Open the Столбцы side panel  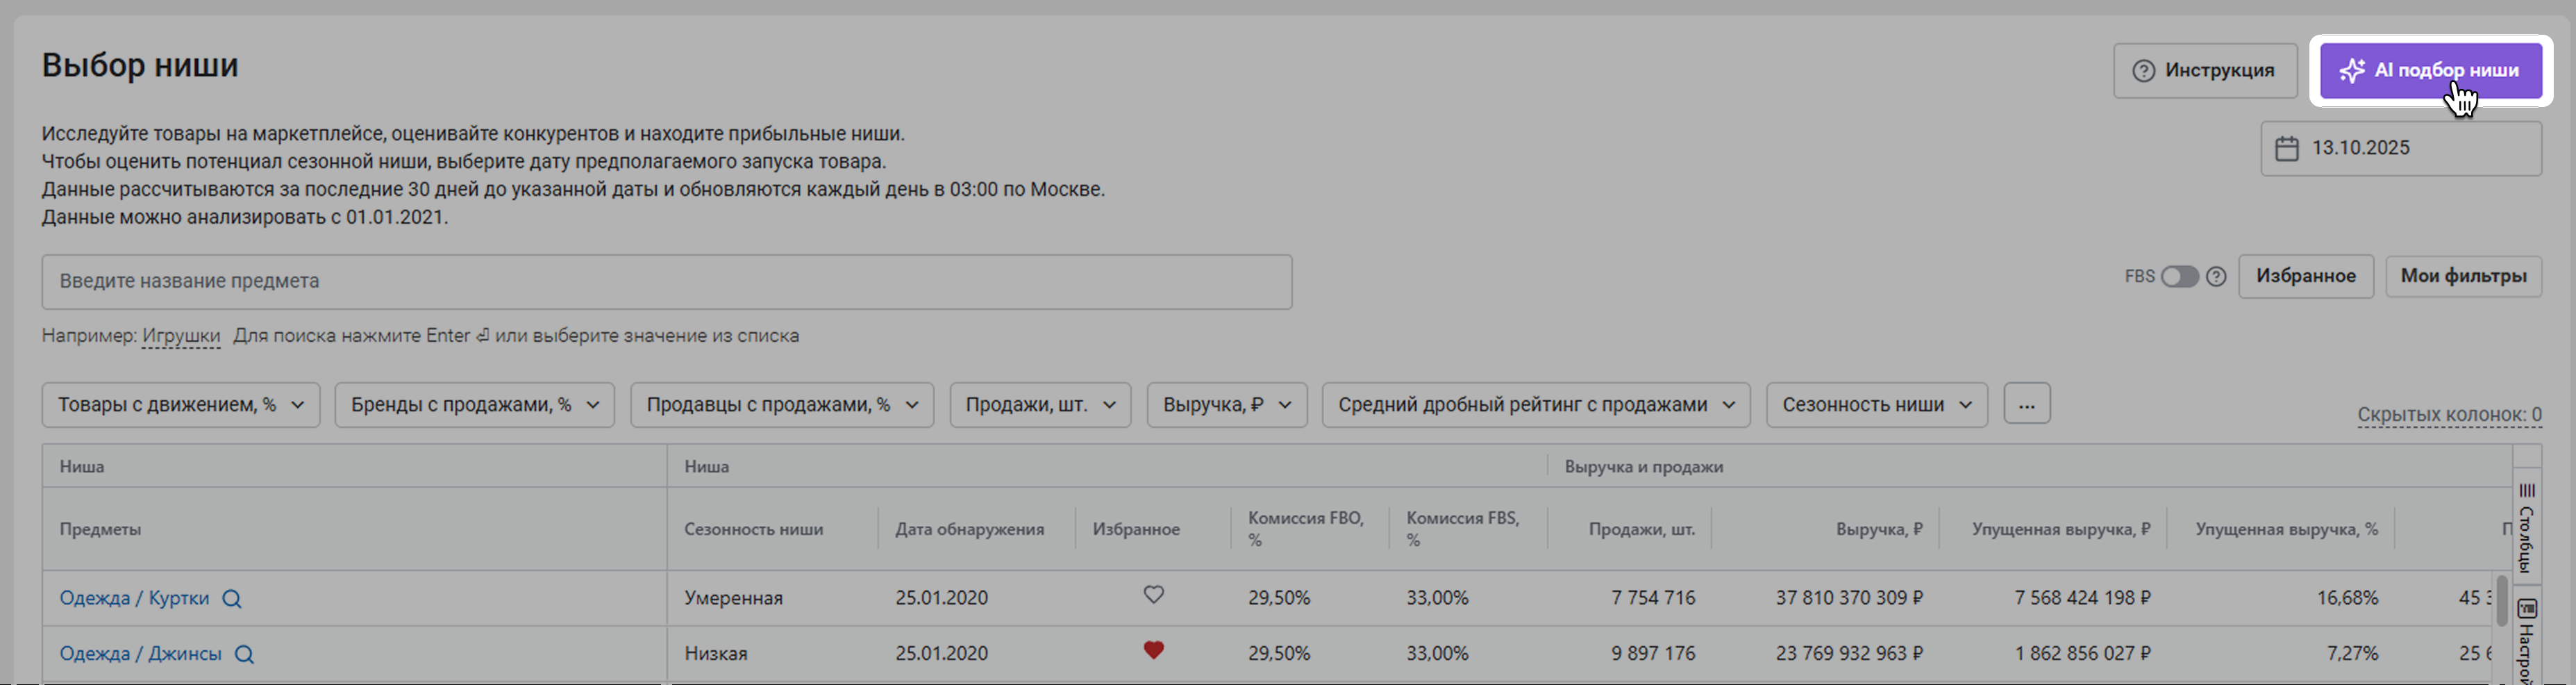click(2526, 526)
